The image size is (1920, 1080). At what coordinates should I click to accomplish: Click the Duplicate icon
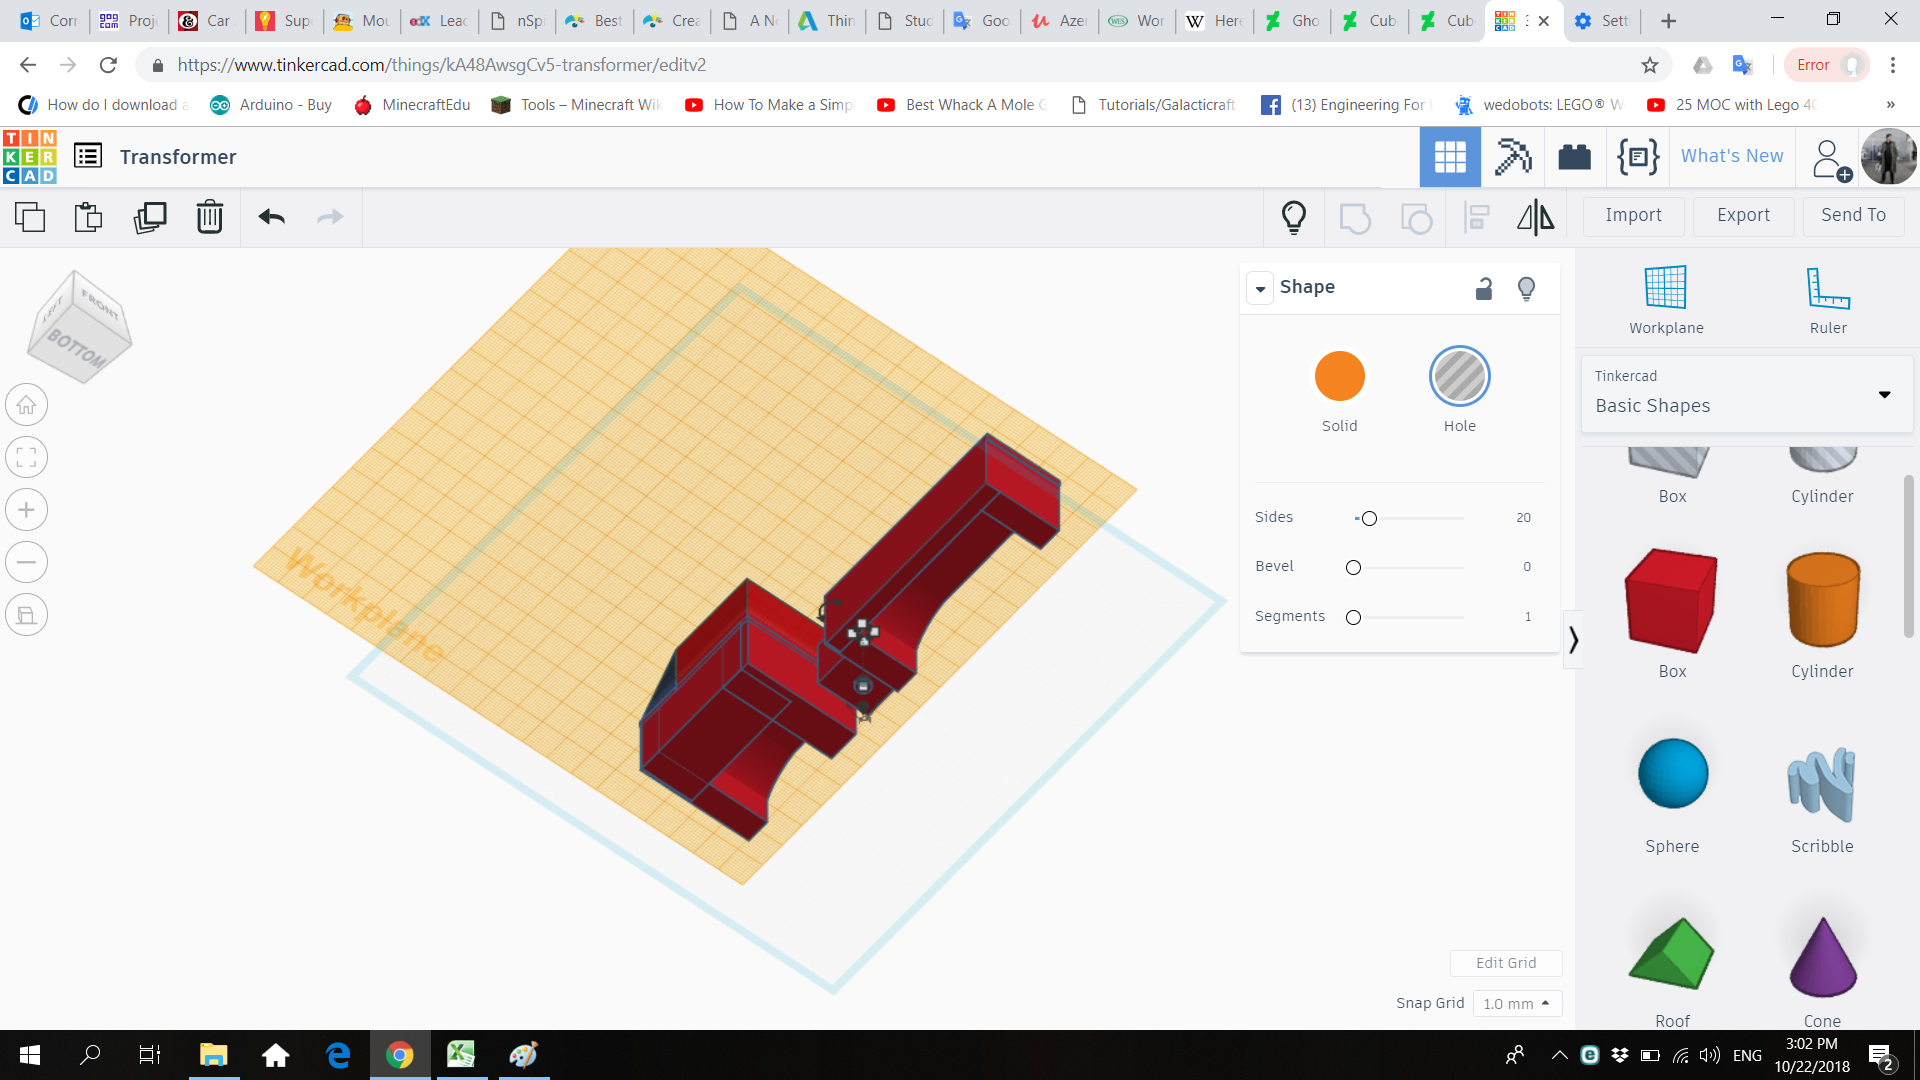pyautogui.click(x=150, y=216)
